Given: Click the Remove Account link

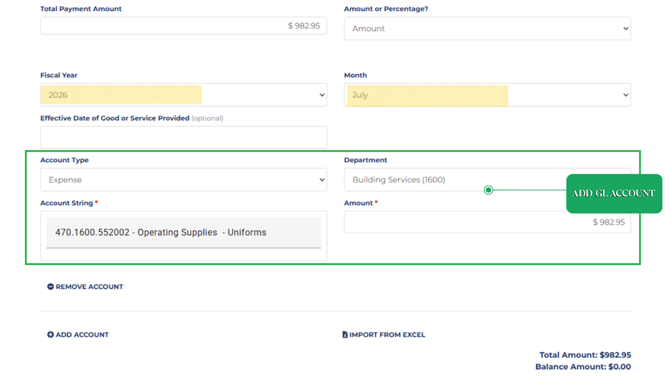Looking at the screenshot, I should click(85, 287).
